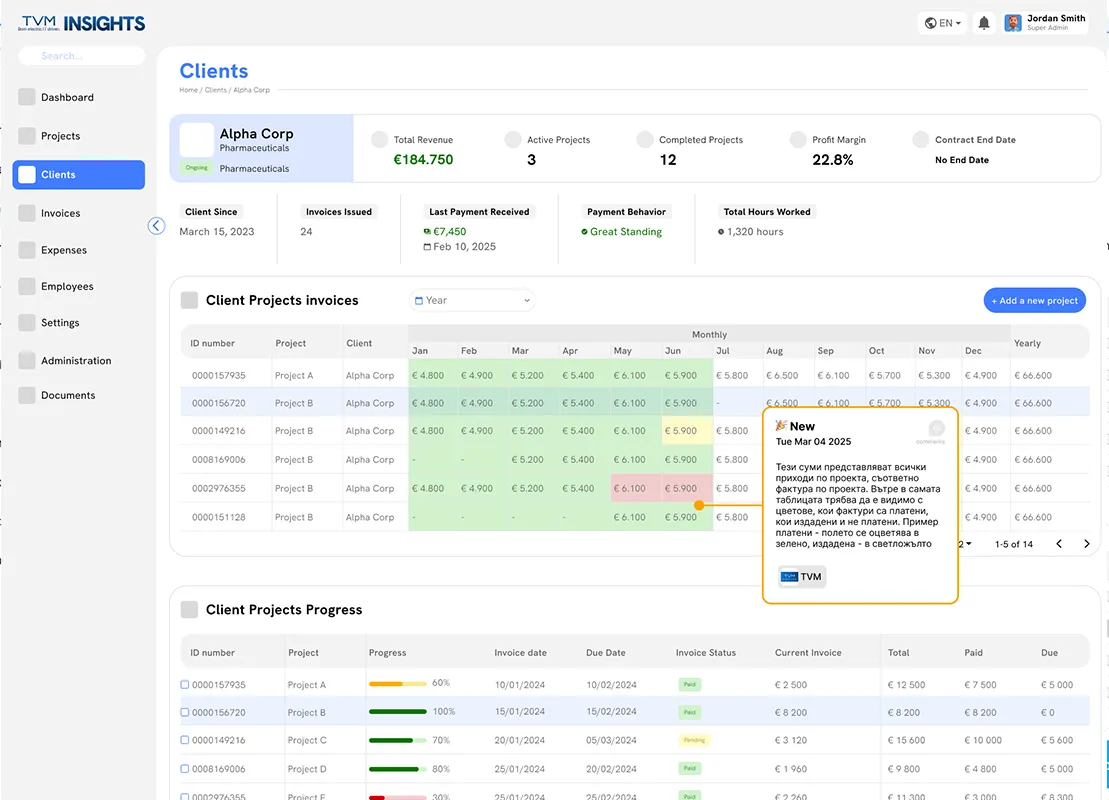Click the globe language icon

pos(931,23)
